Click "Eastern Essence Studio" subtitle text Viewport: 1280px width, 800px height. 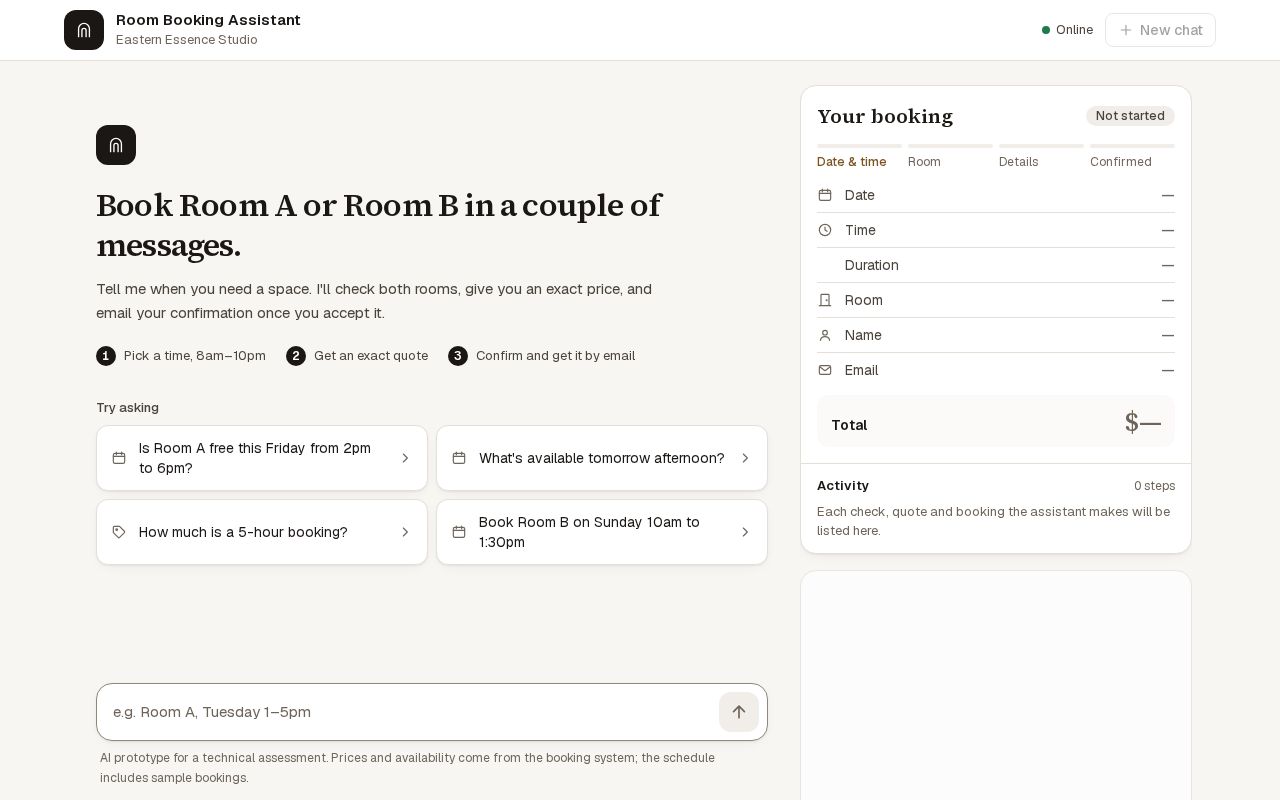187,40
